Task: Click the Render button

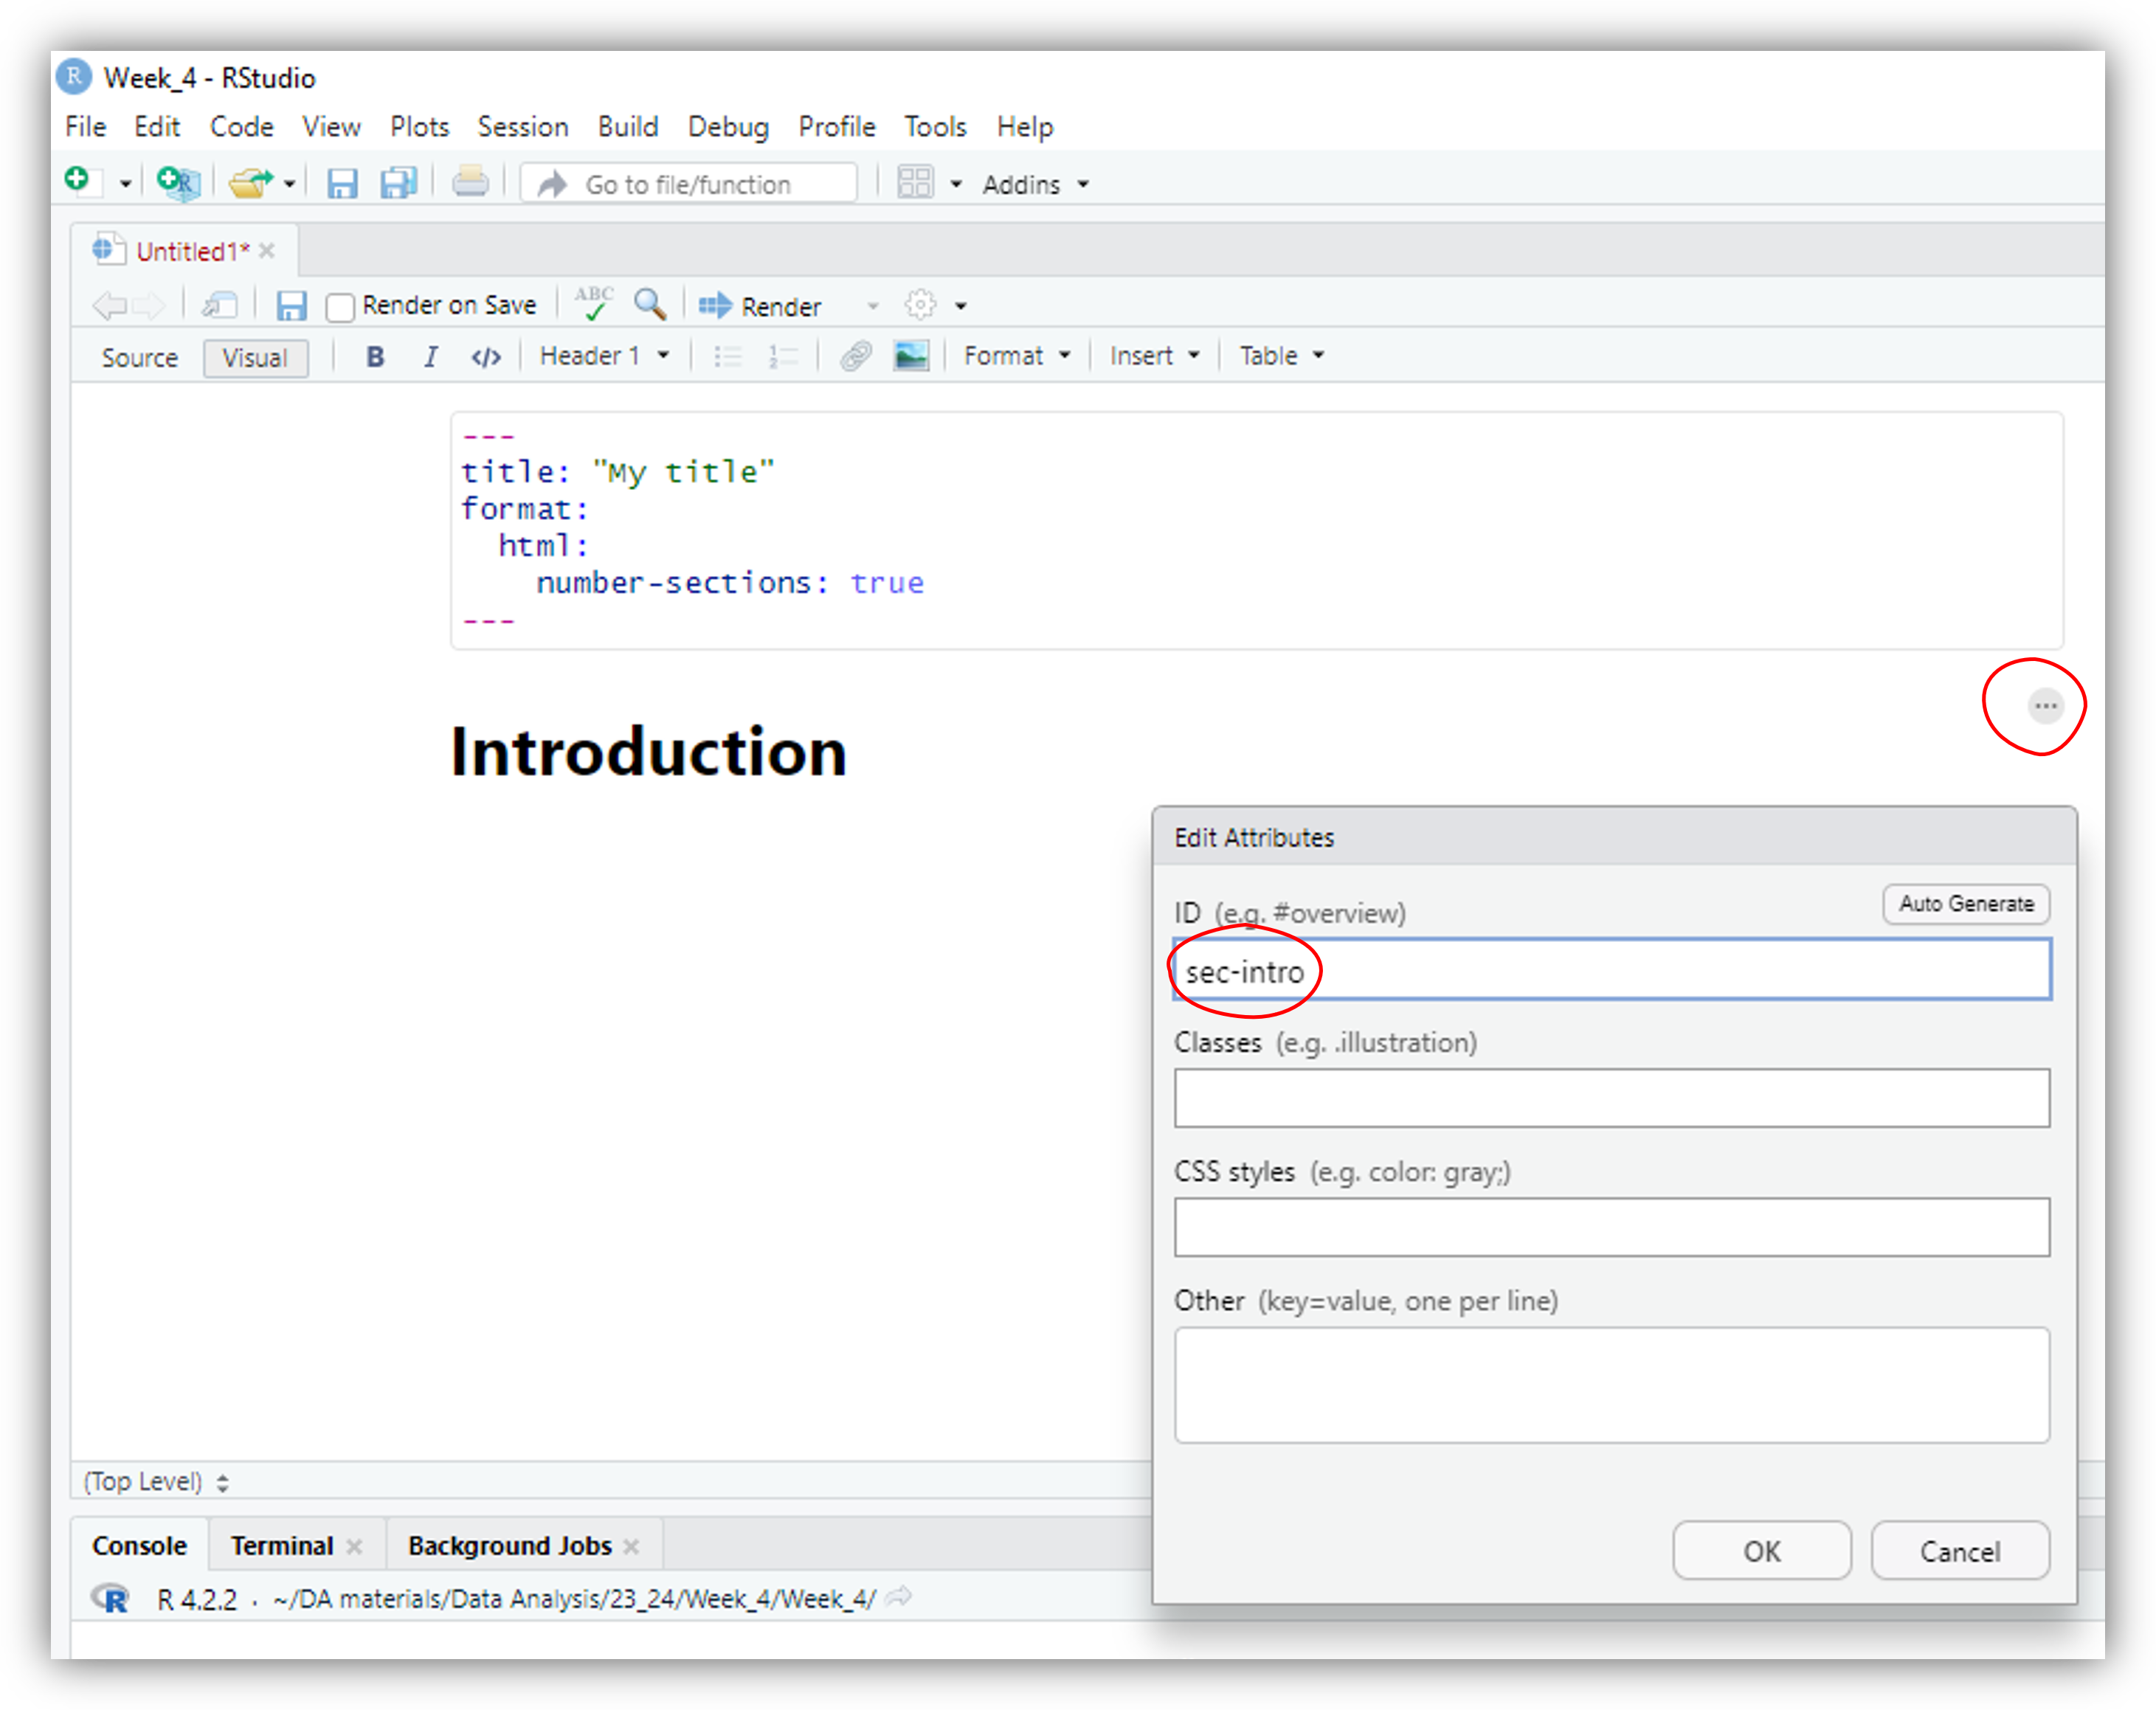Action: point(760,306)
